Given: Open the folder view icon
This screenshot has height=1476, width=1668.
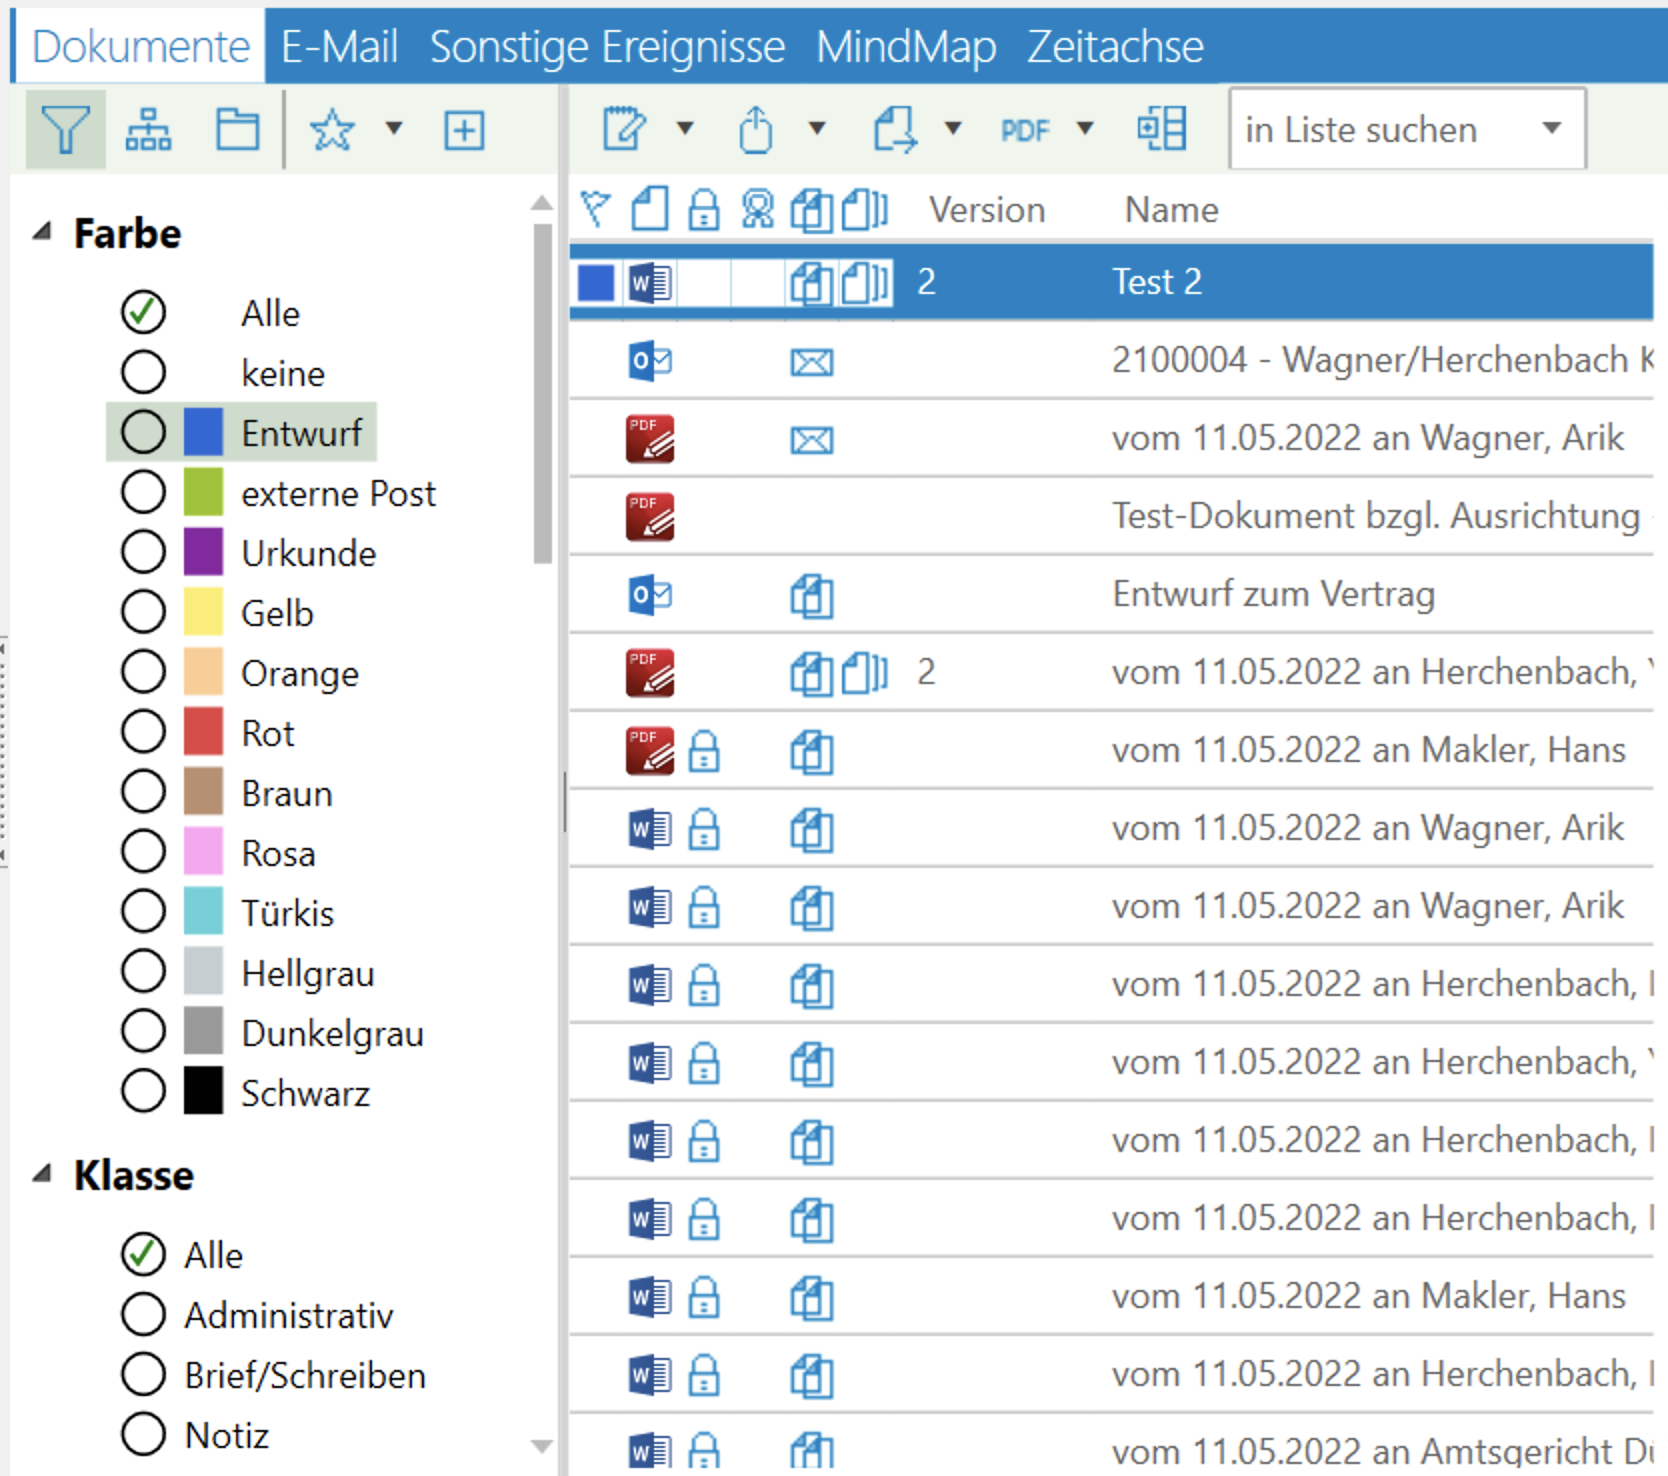Looking at the screenshot, I should tap(237, 130).
